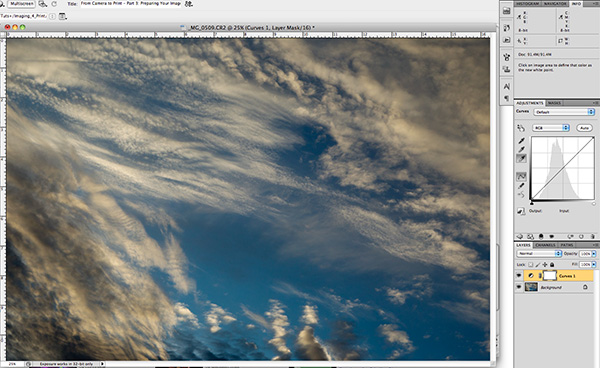Select the black point eyedropper in Curves
The height and width of the screenshot is (368, 600).
(x=521, y=141)
